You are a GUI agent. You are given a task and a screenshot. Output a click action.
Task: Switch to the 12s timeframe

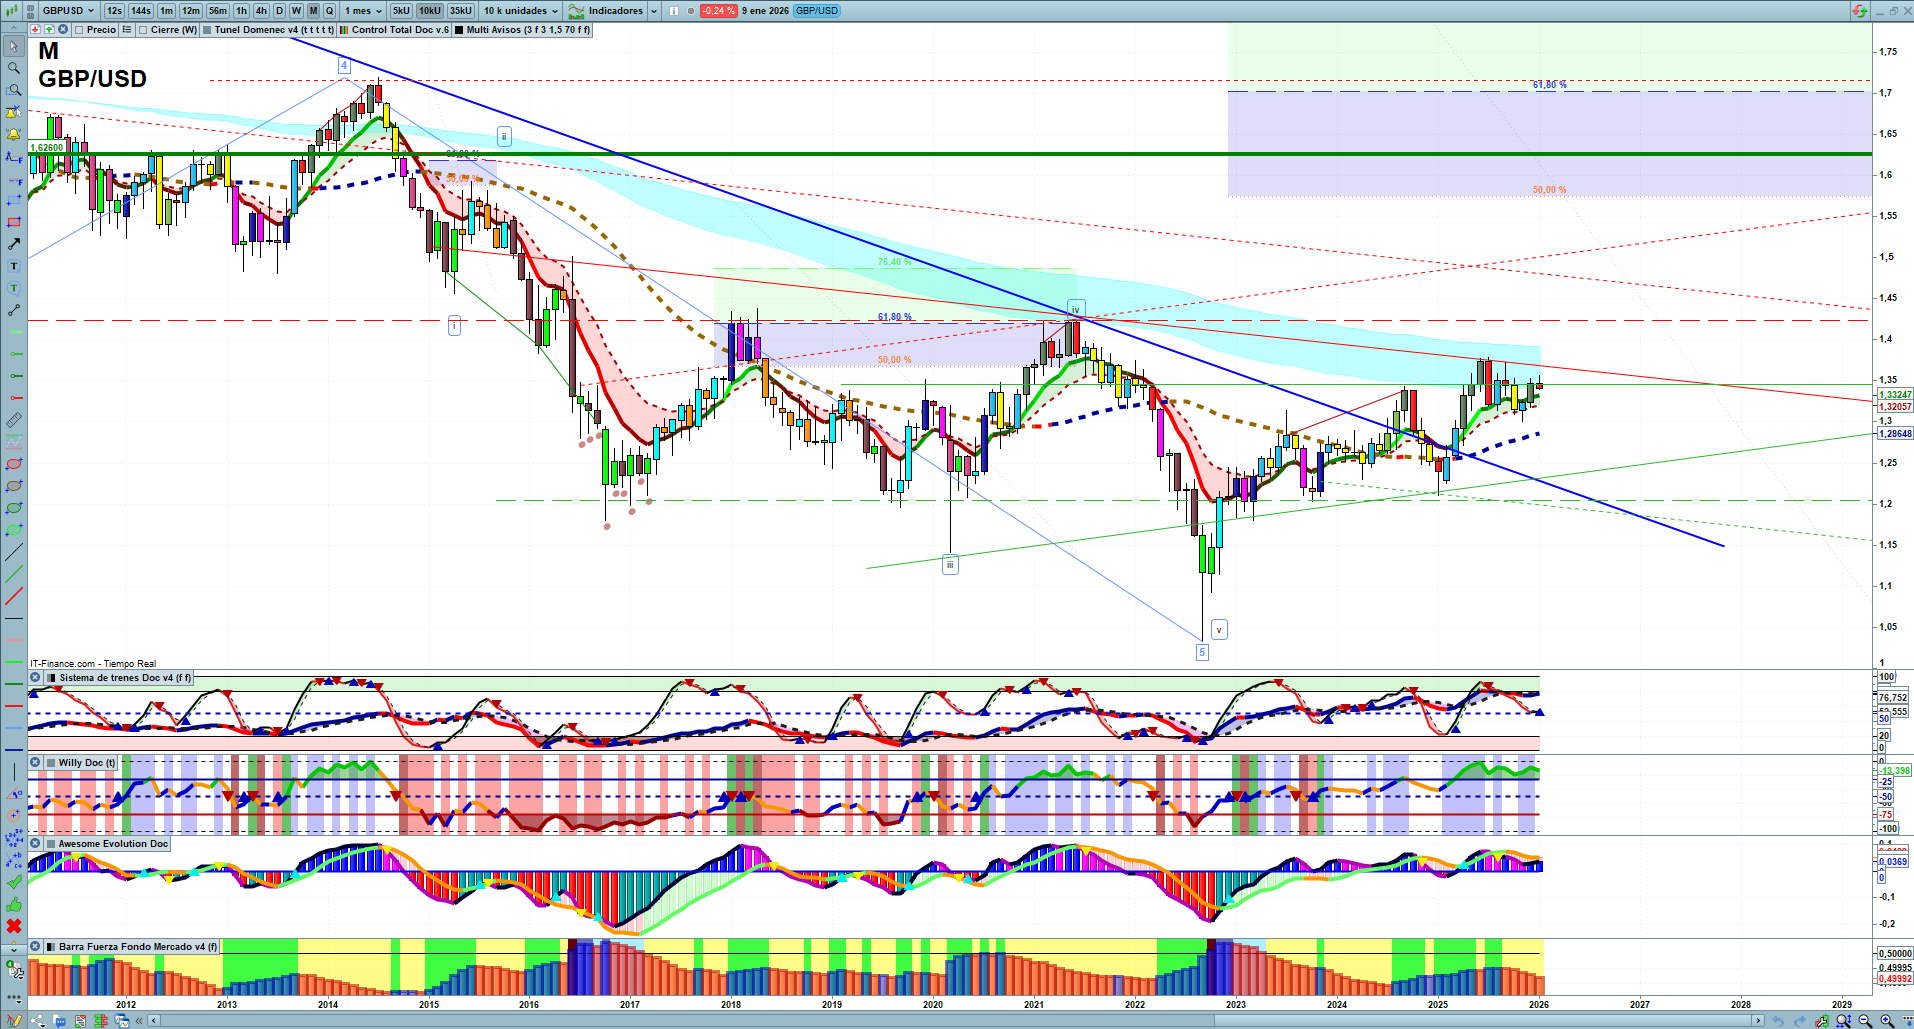[114, 11]
